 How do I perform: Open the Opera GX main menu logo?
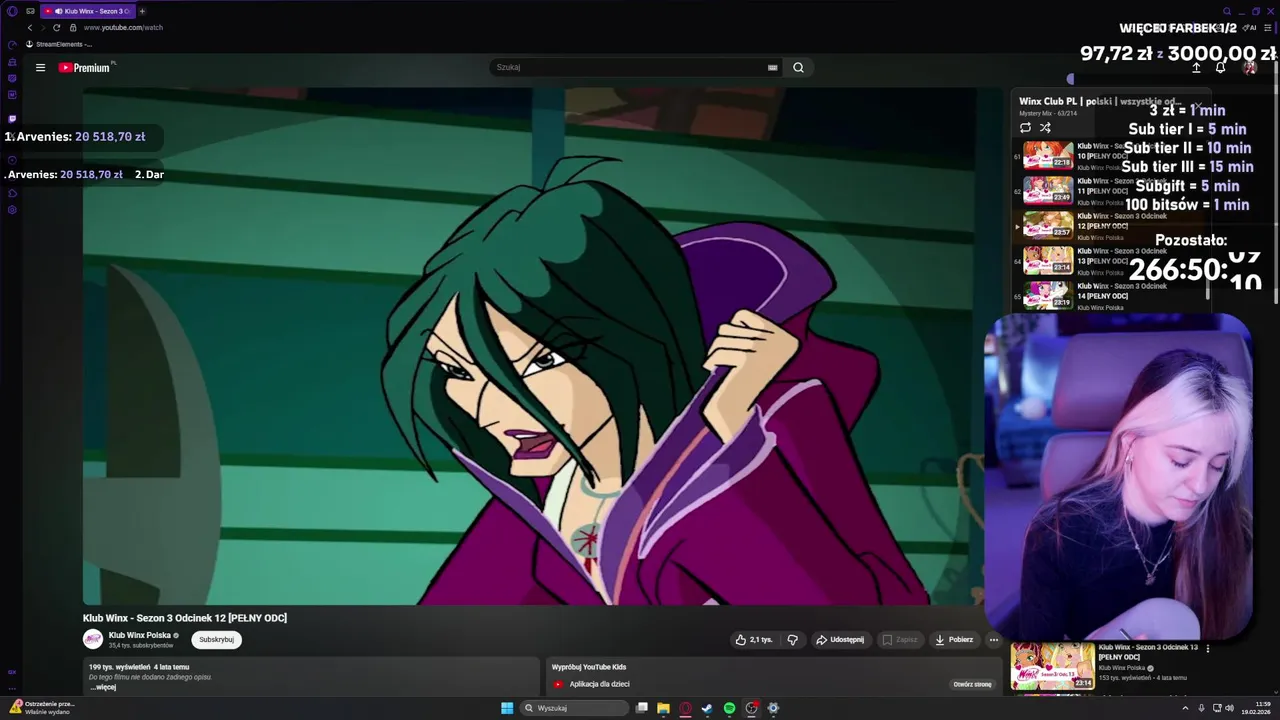(x=12, y=11)
